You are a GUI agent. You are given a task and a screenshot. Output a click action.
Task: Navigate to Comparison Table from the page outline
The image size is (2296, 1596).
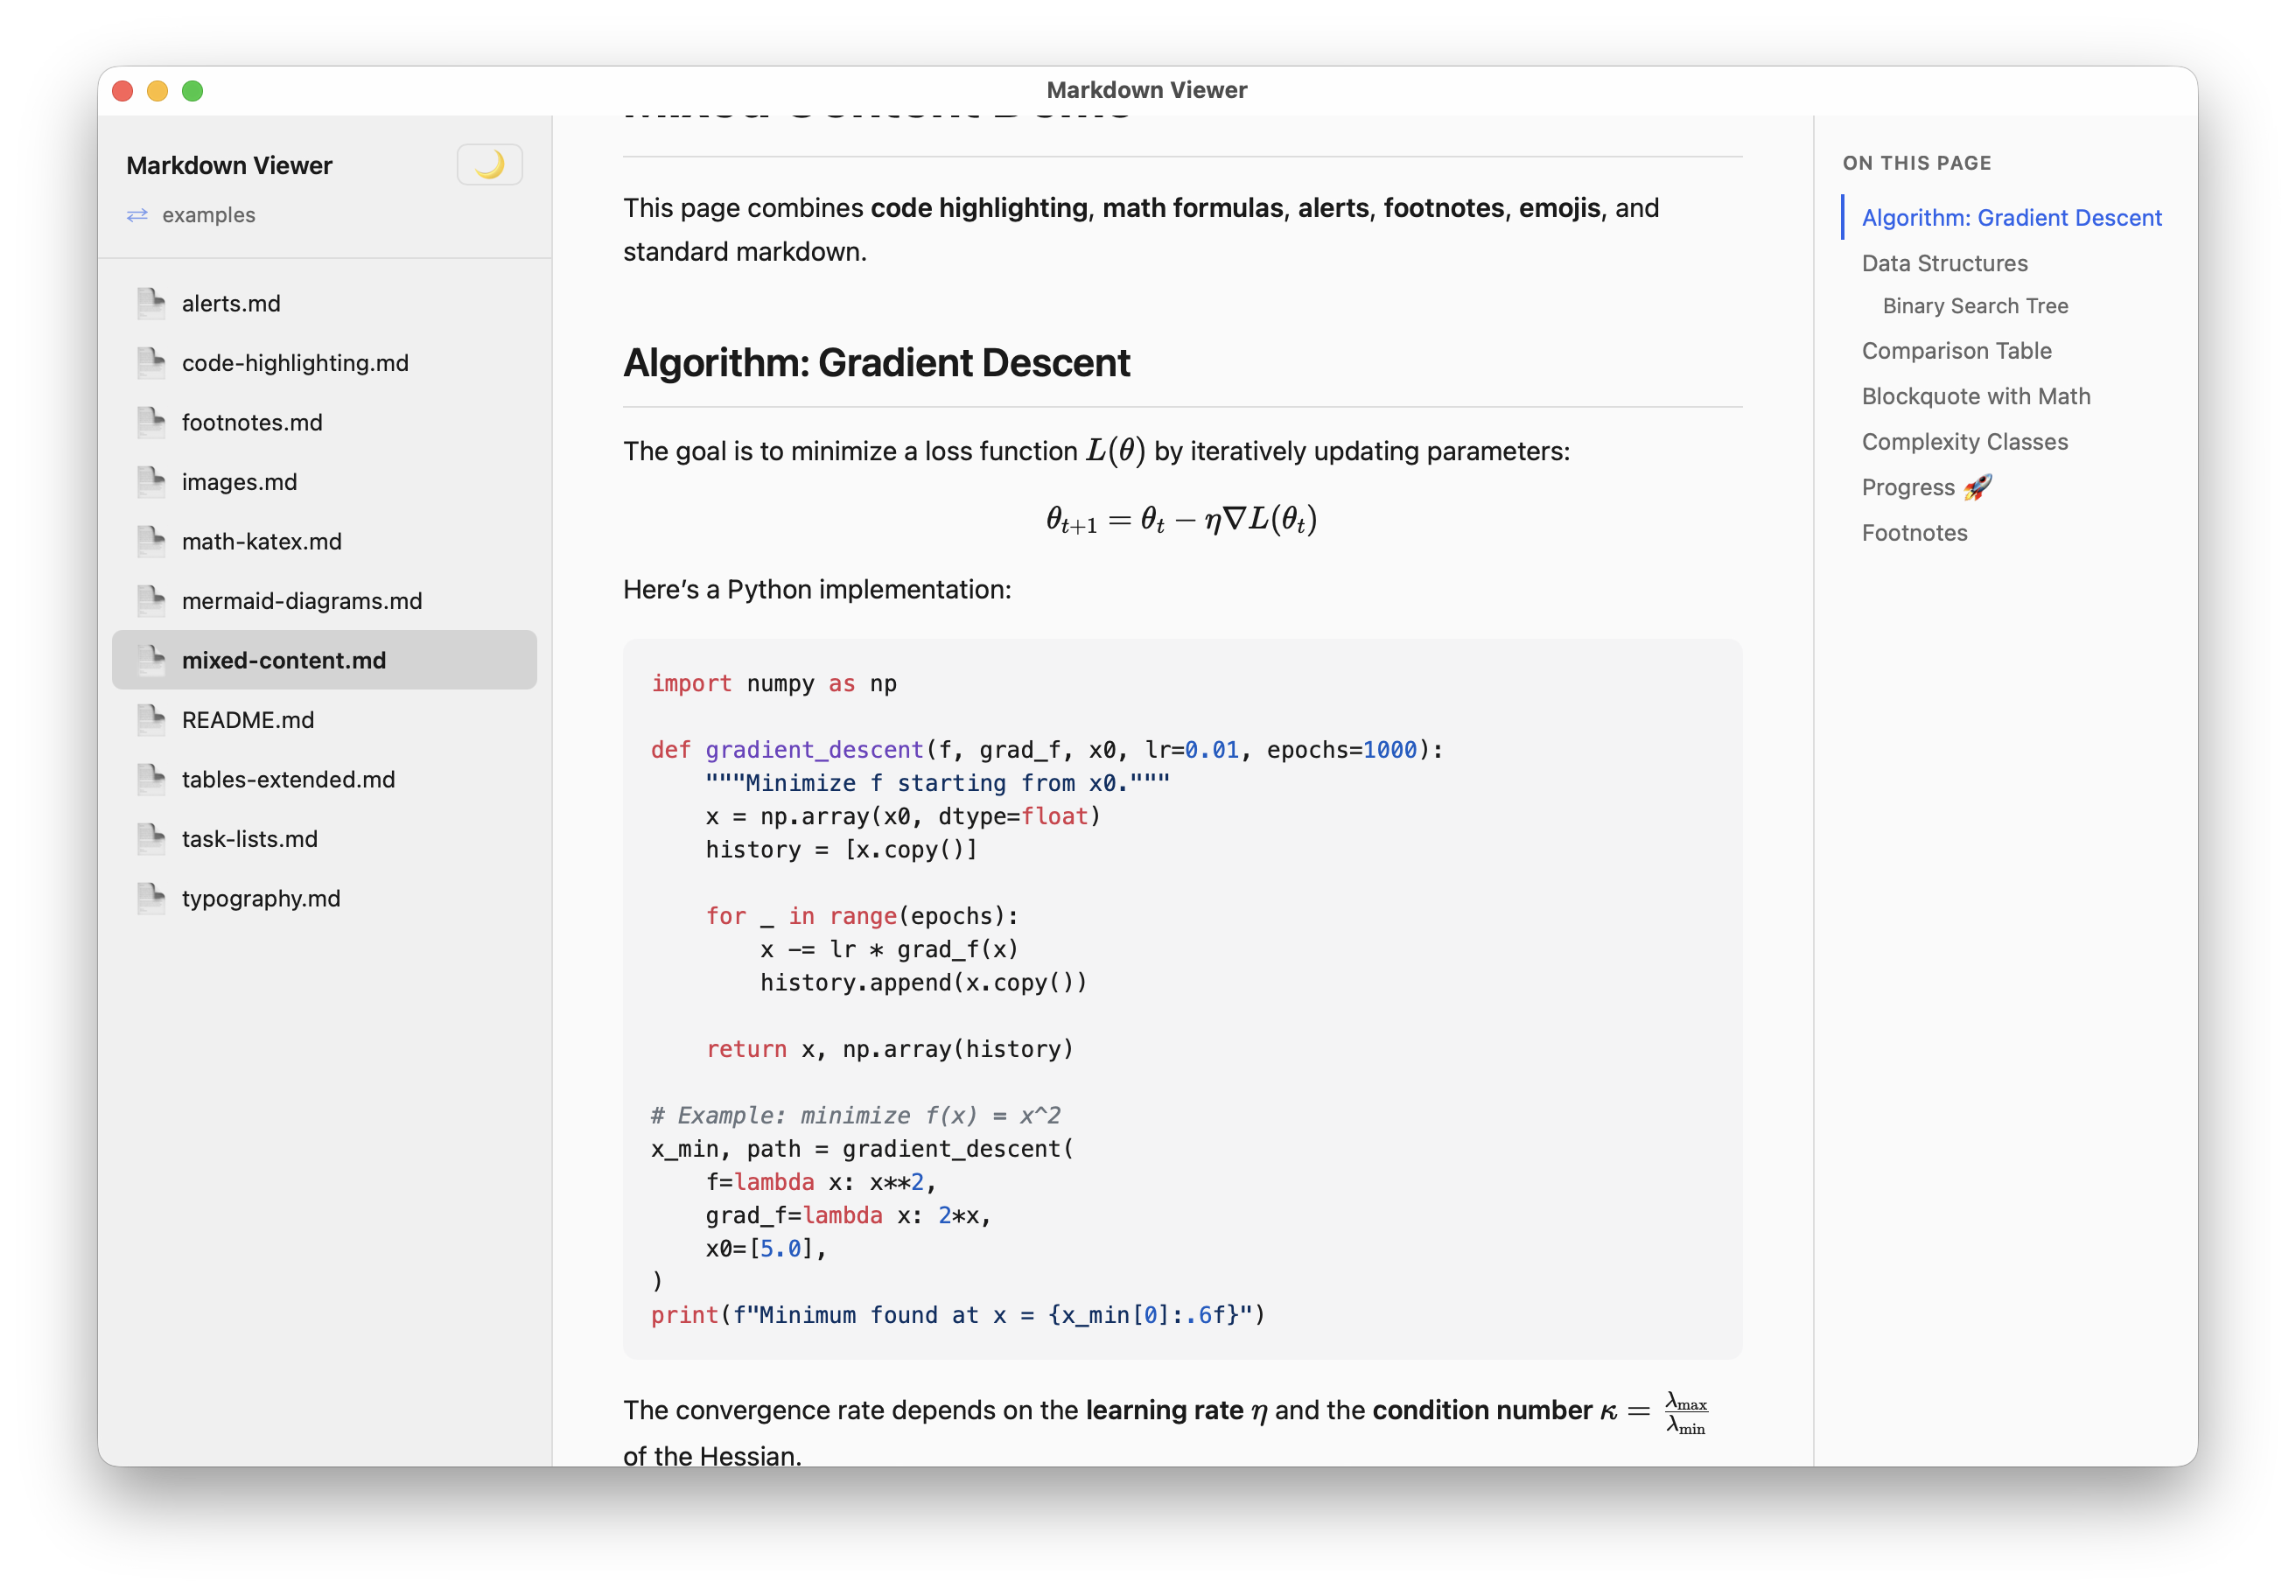point(1956,351)
